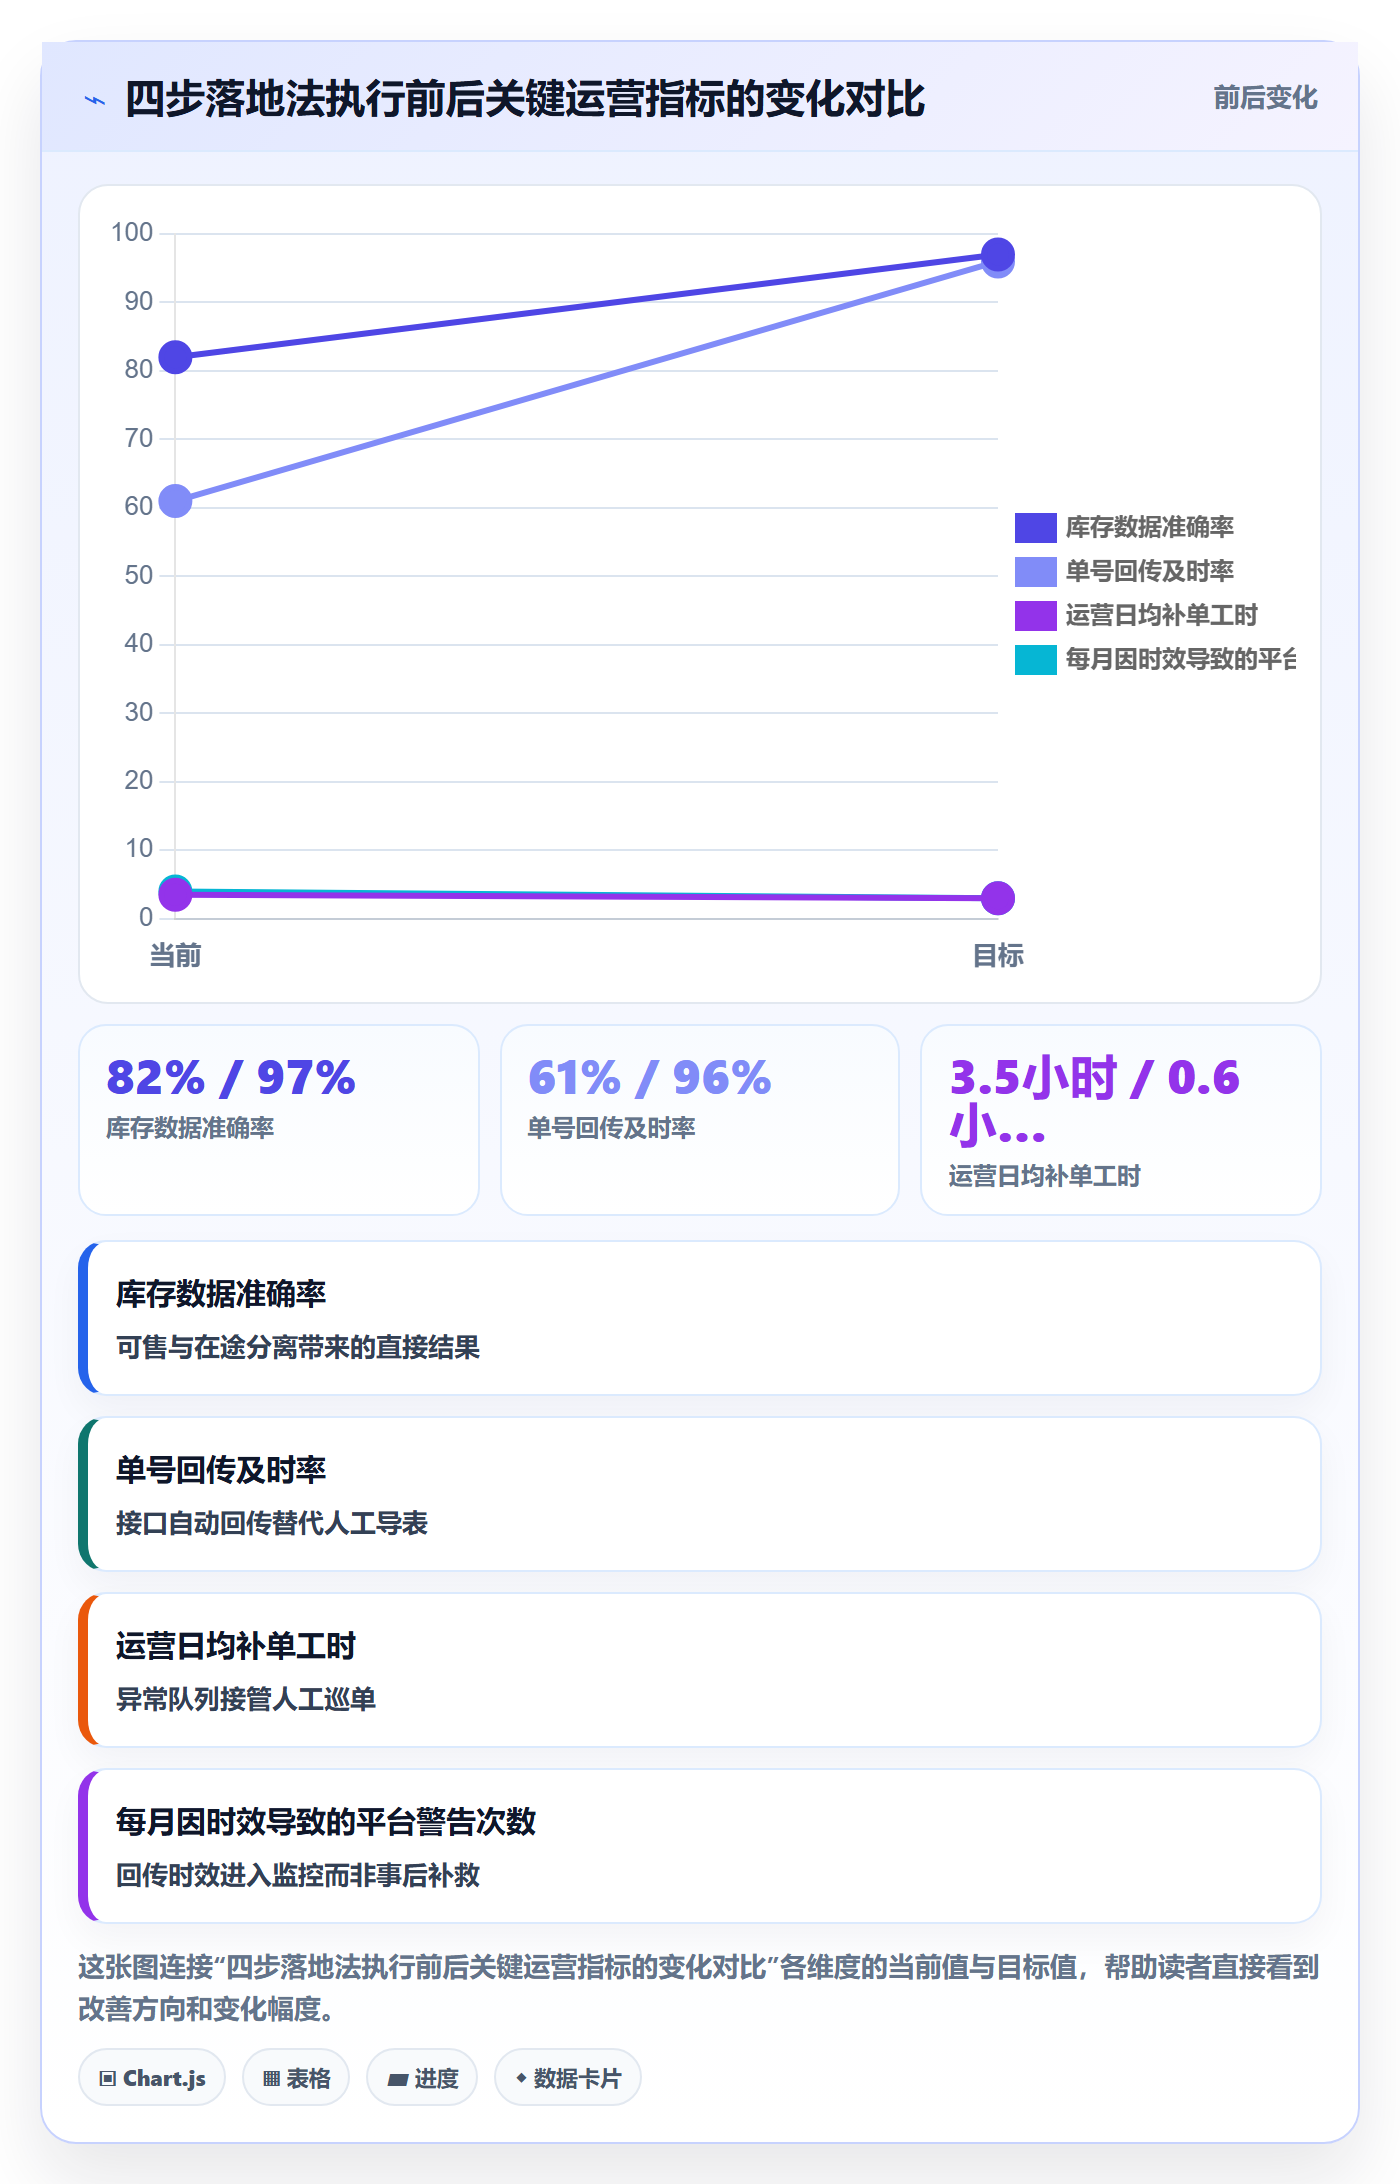Toggle the 库存数据准确率 legend color box
1400x2184 pixels.
tap(1035, 527)
